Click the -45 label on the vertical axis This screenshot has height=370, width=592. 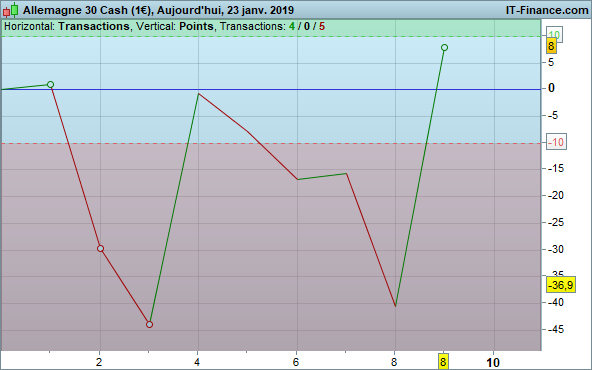pyautogui.click(x=555, y=329)
